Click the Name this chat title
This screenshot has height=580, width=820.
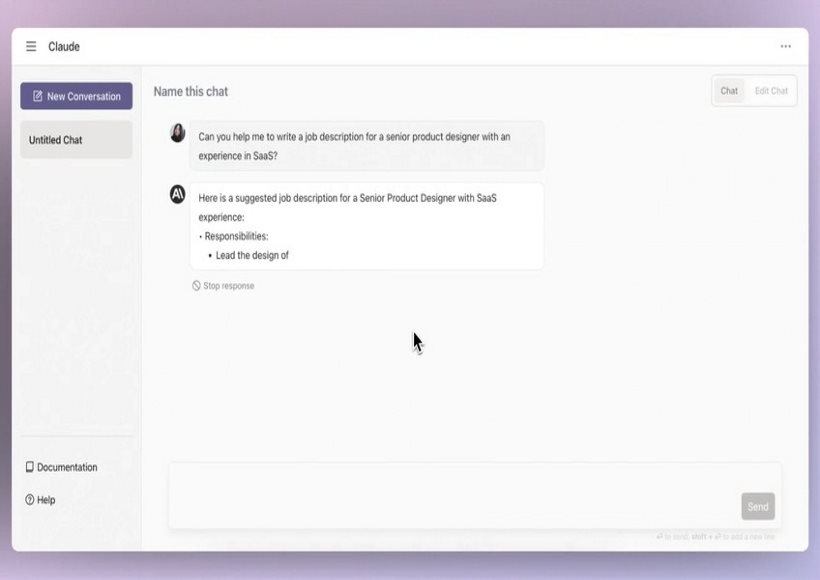coord(191,92)
